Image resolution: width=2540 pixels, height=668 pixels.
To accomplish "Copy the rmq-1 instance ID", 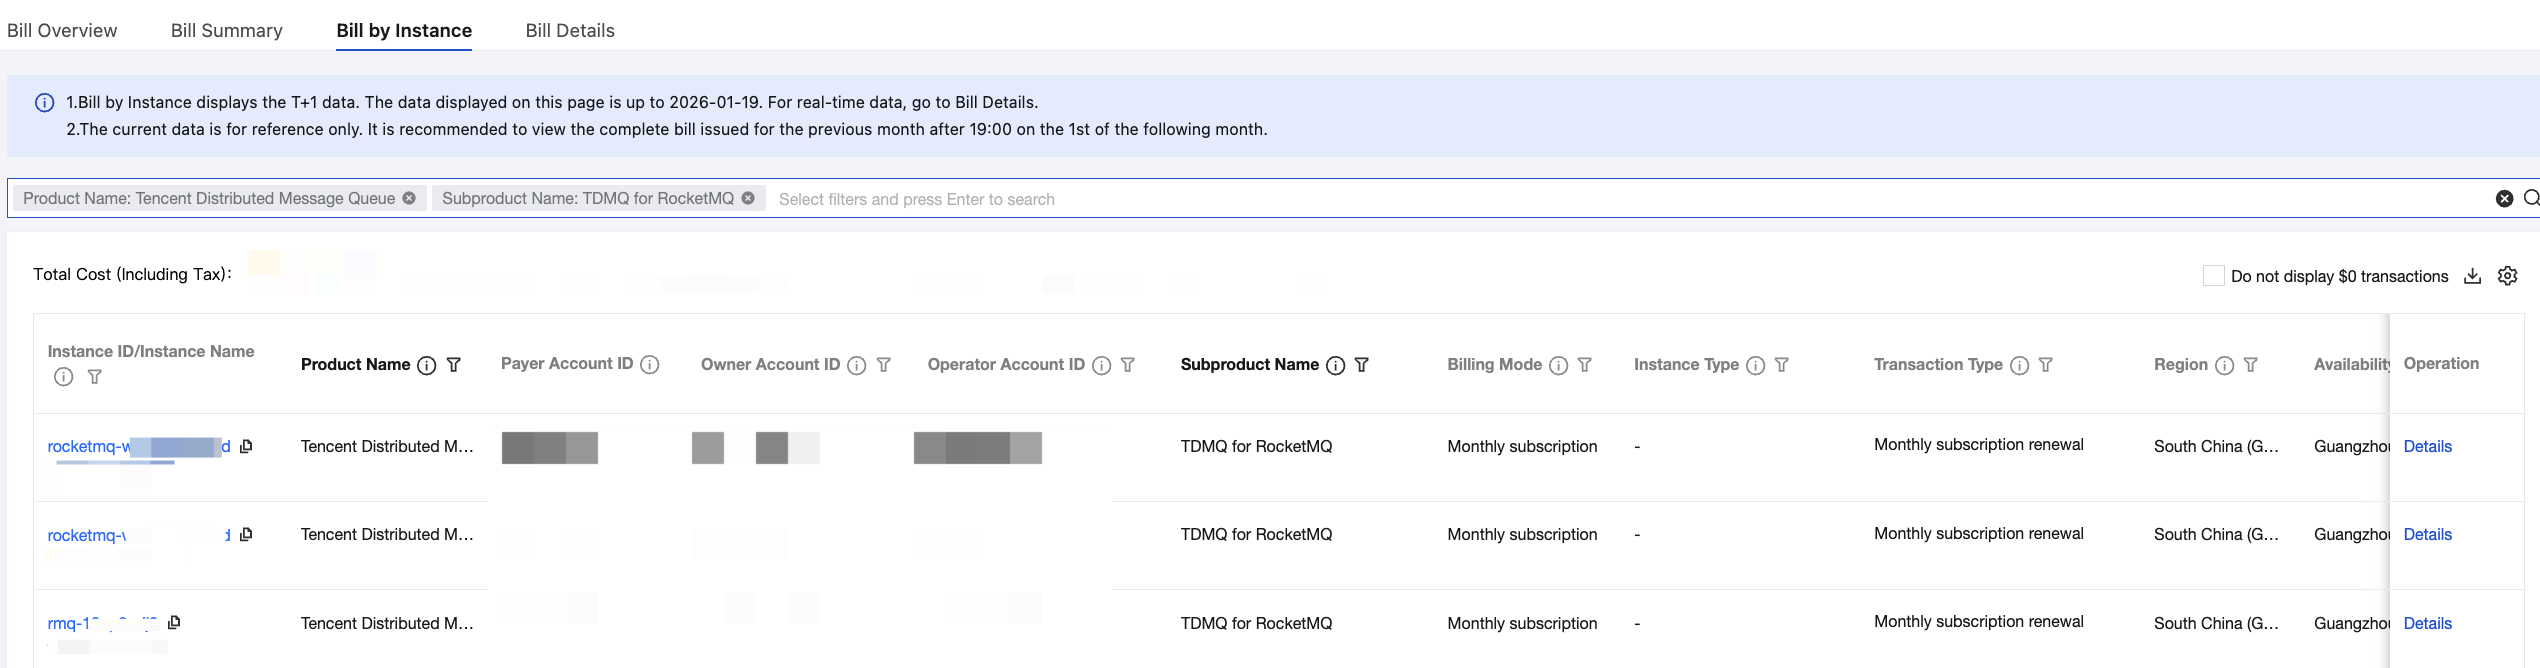I will click(x=174, y=622).
